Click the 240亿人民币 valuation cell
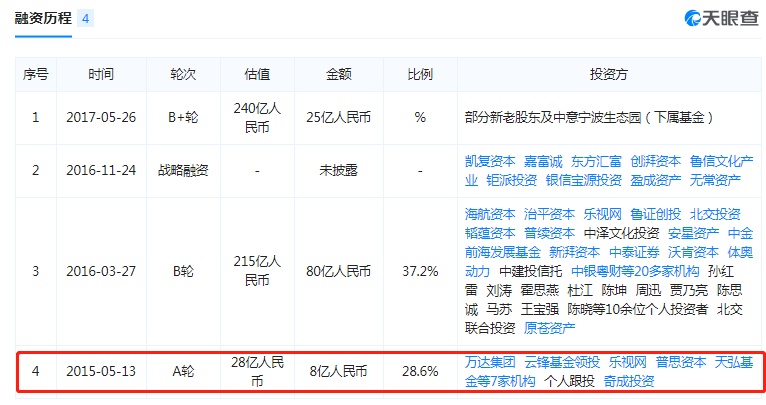Screen dimensions: 766x405 pyautogui.click(x=257, y=118)
